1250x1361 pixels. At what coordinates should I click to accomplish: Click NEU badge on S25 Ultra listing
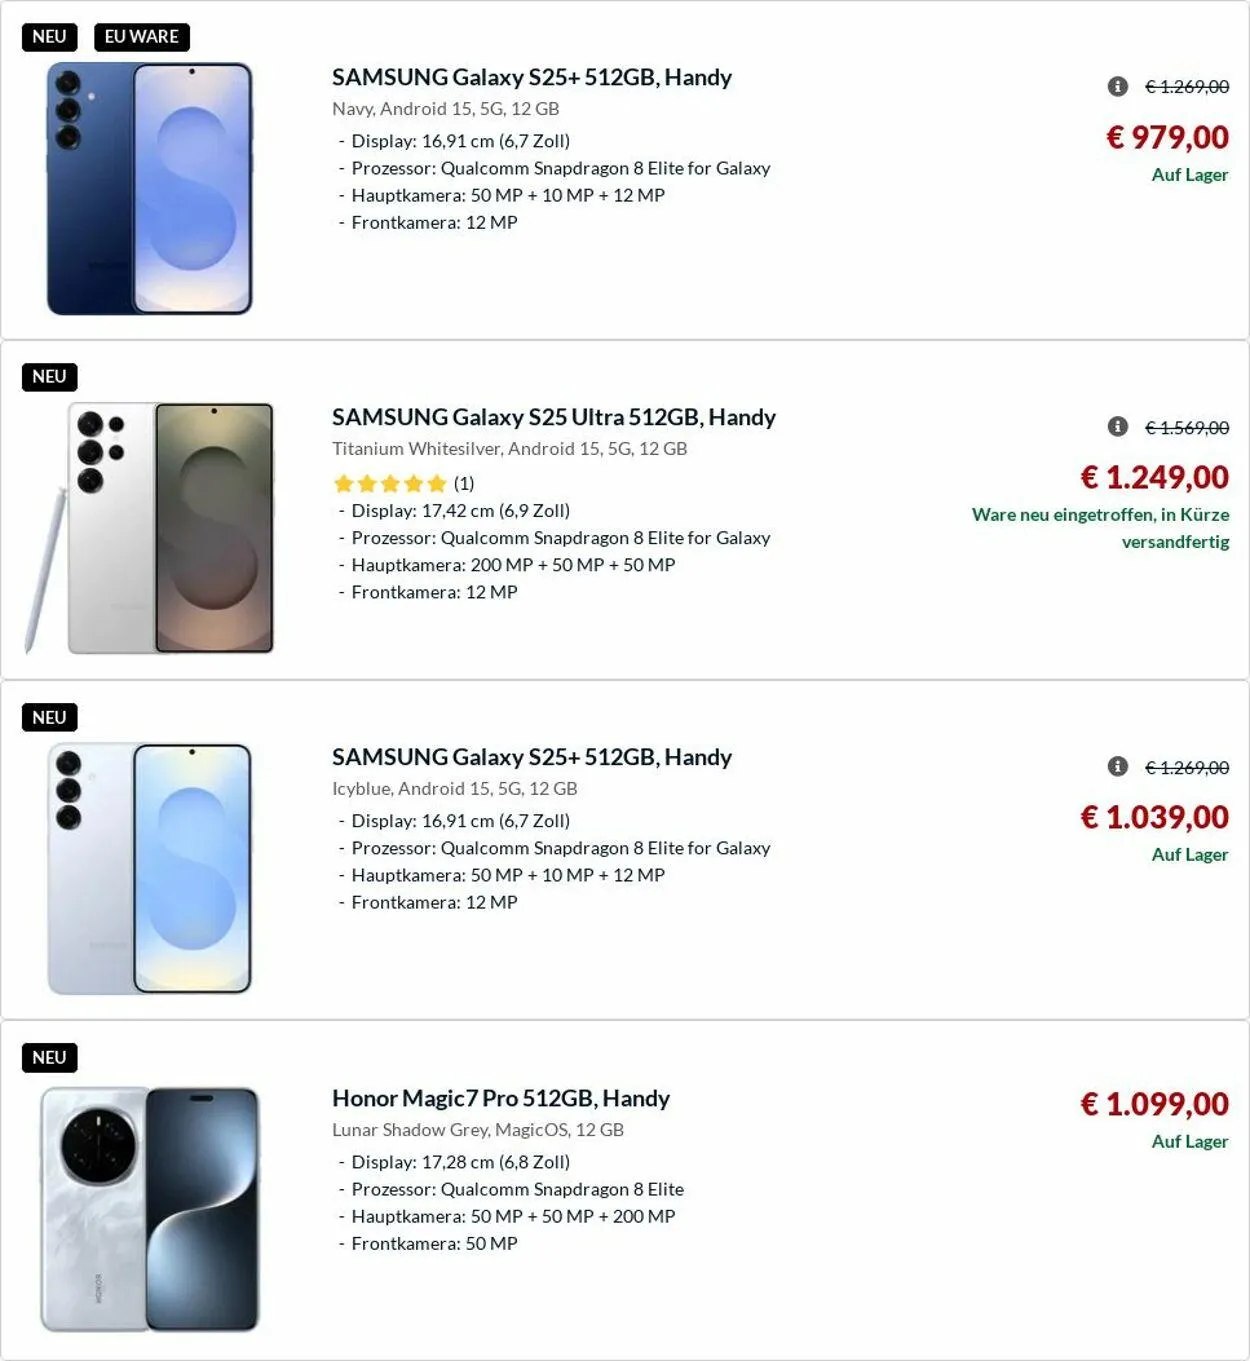pyautogui.click(x=49, y=377)
